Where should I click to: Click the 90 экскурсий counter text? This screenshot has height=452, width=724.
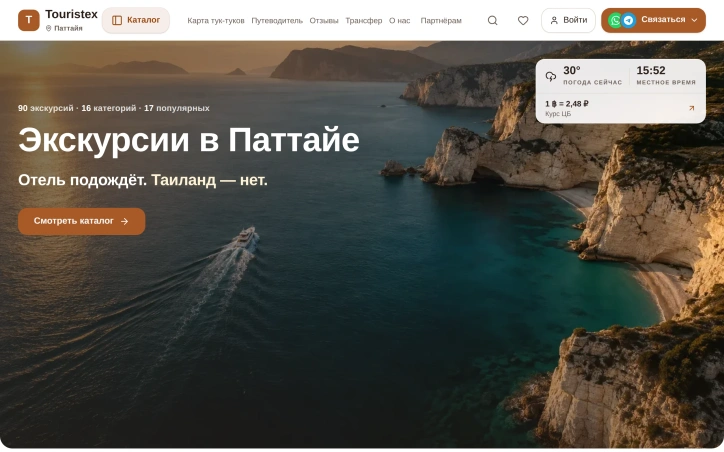pyautogui.click(x=46, y=108)
